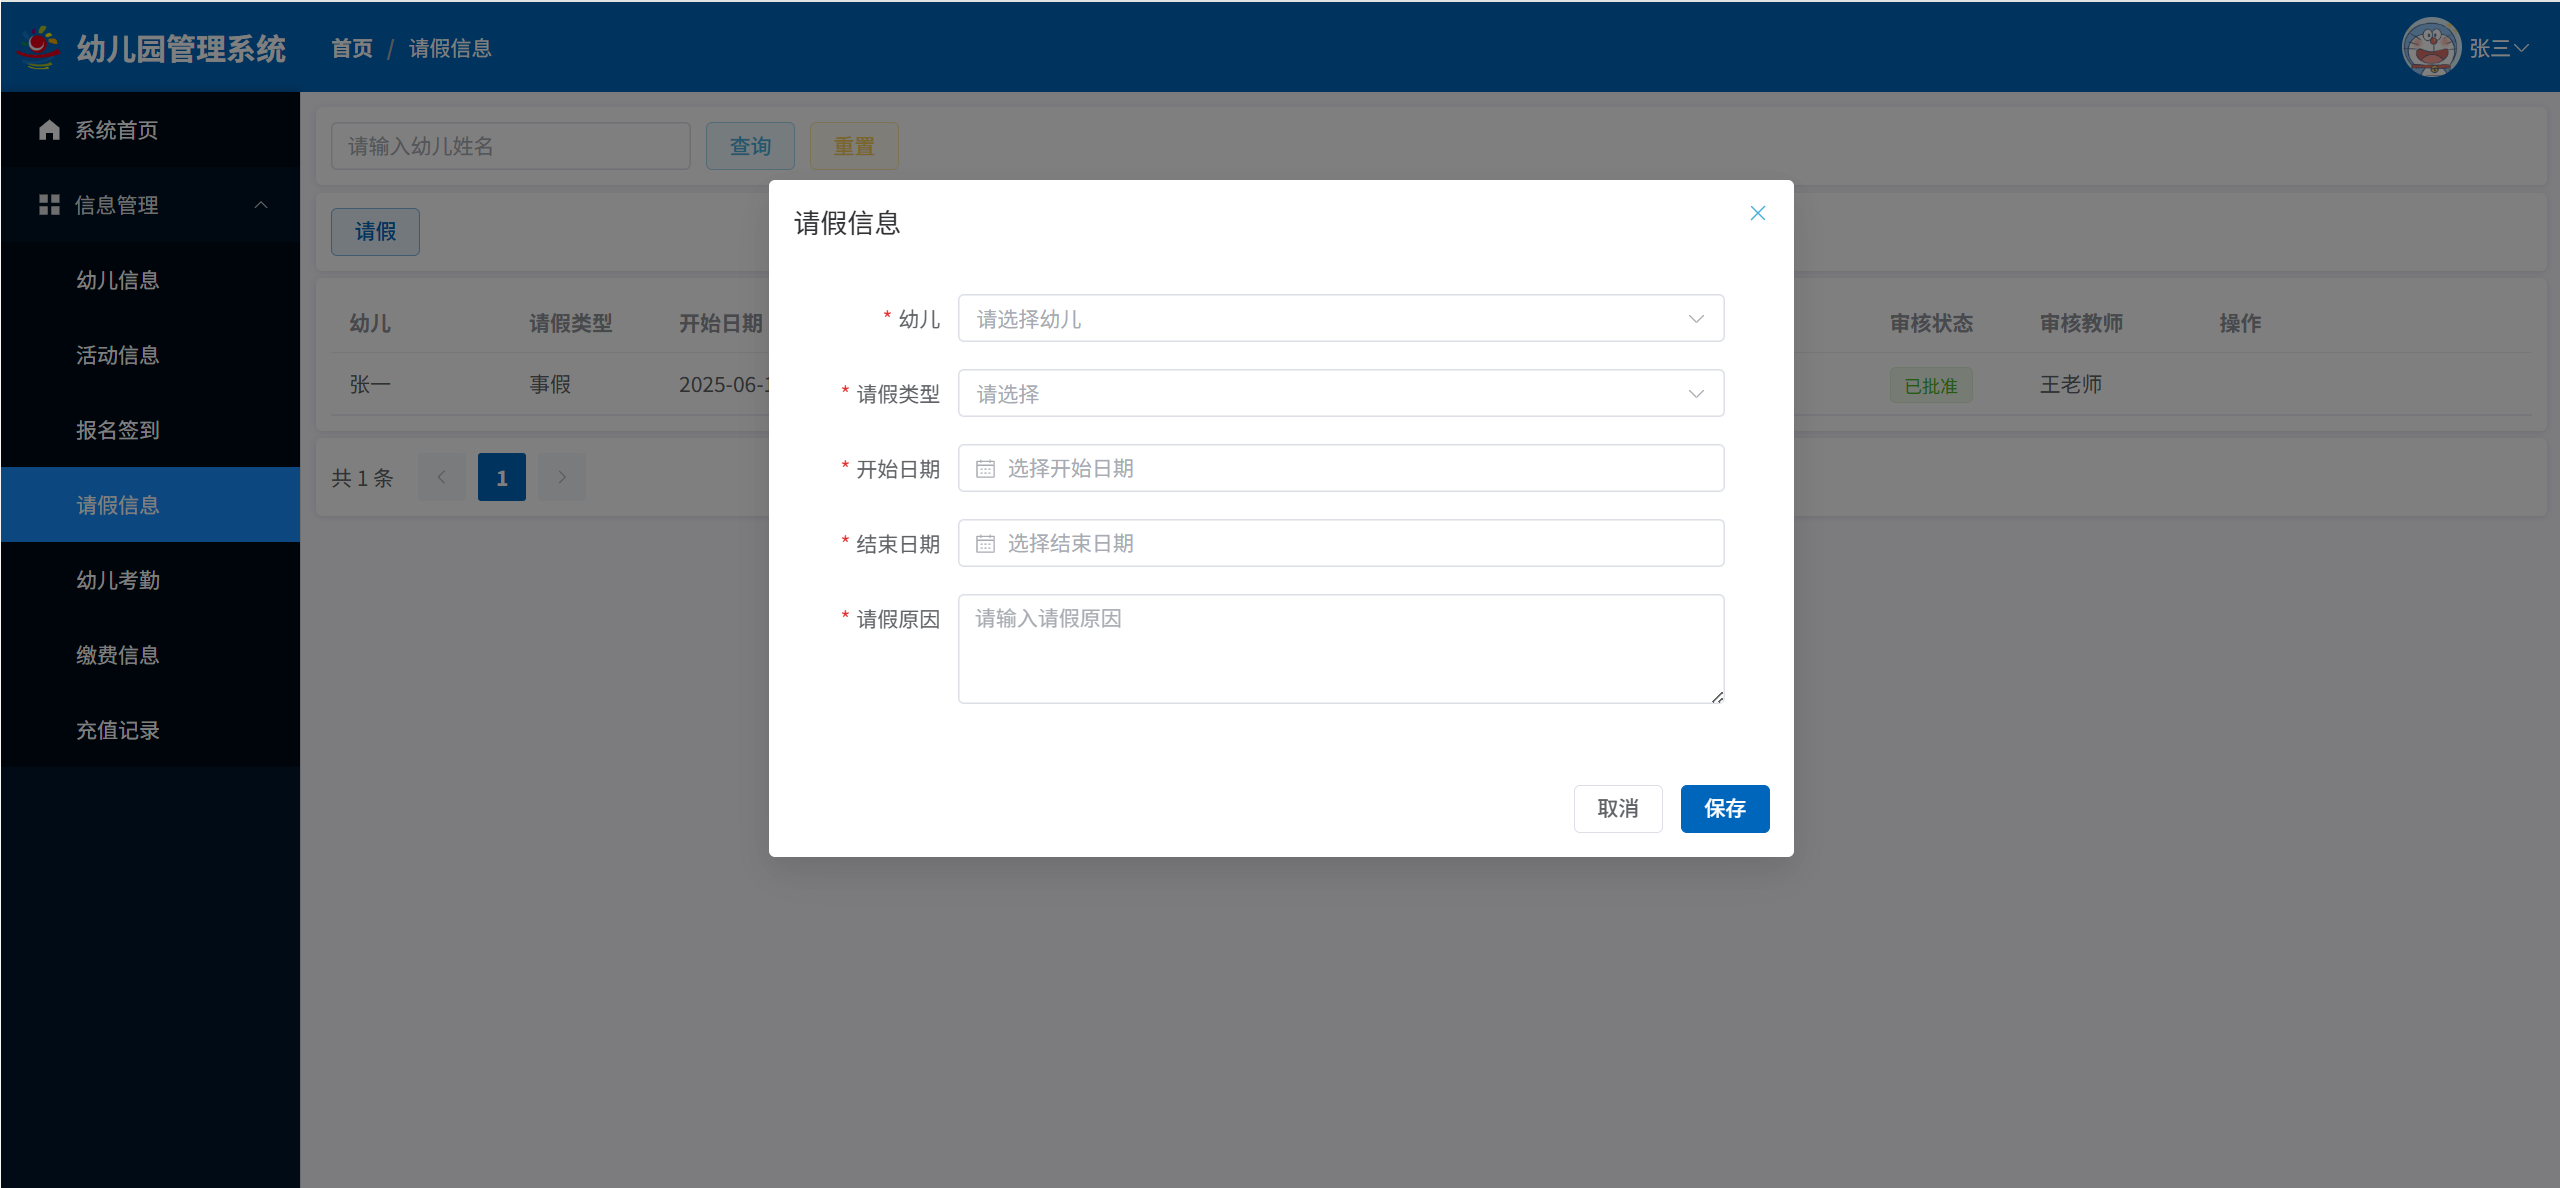Click the 保存 button
Viewport: 2560px width, 1188px height.
pyautogui.click(x=1724, y=808)
